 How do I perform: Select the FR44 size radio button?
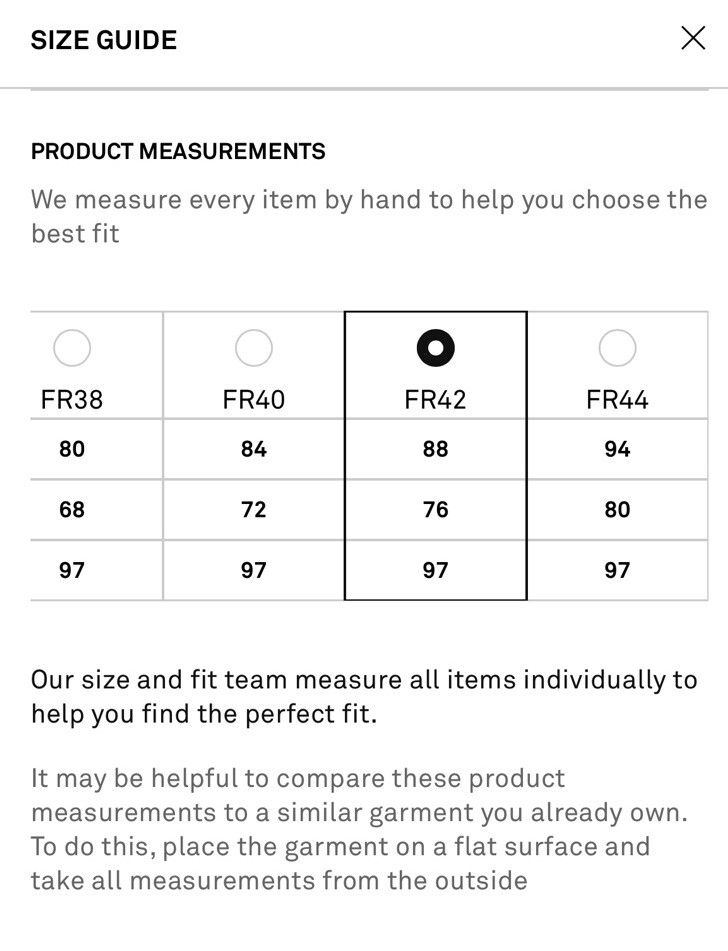coord(617,348)
